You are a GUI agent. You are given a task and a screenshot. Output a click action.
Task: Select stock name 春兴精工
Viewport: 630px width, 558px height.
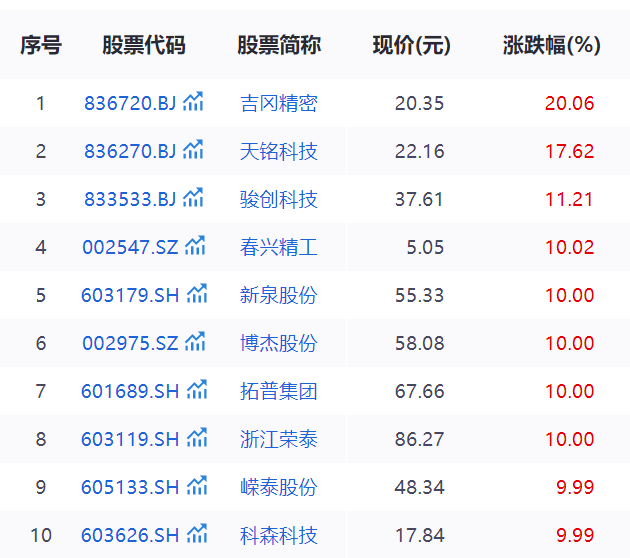pyautogui.click(x=279, y=247)
